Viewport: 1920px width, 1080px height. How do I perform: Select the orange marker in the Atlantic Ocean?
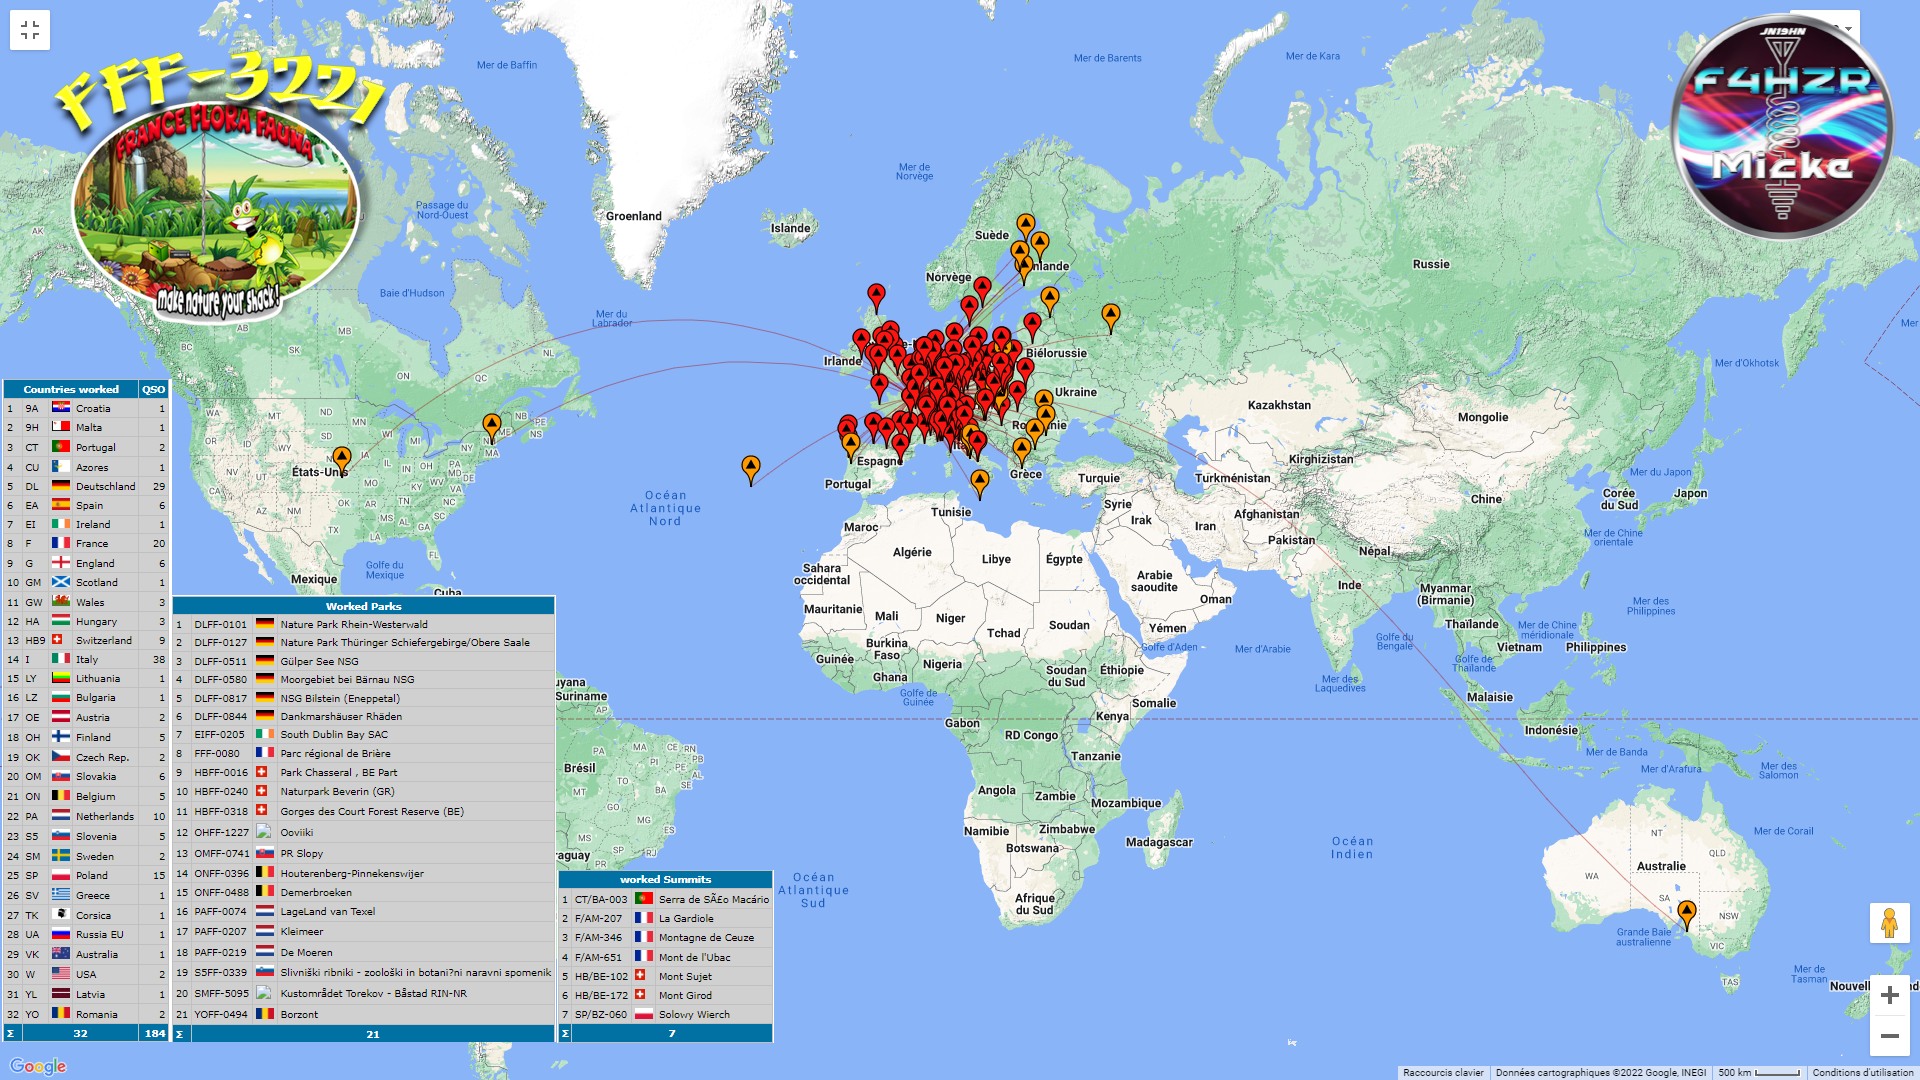[x=750, y=467]
